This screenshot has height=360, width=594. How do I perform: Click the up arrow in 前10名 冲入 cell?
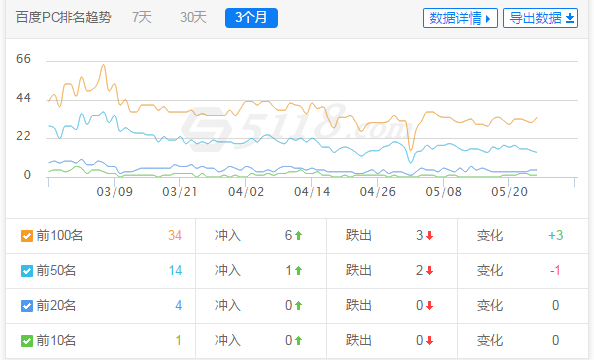point(299,340)
